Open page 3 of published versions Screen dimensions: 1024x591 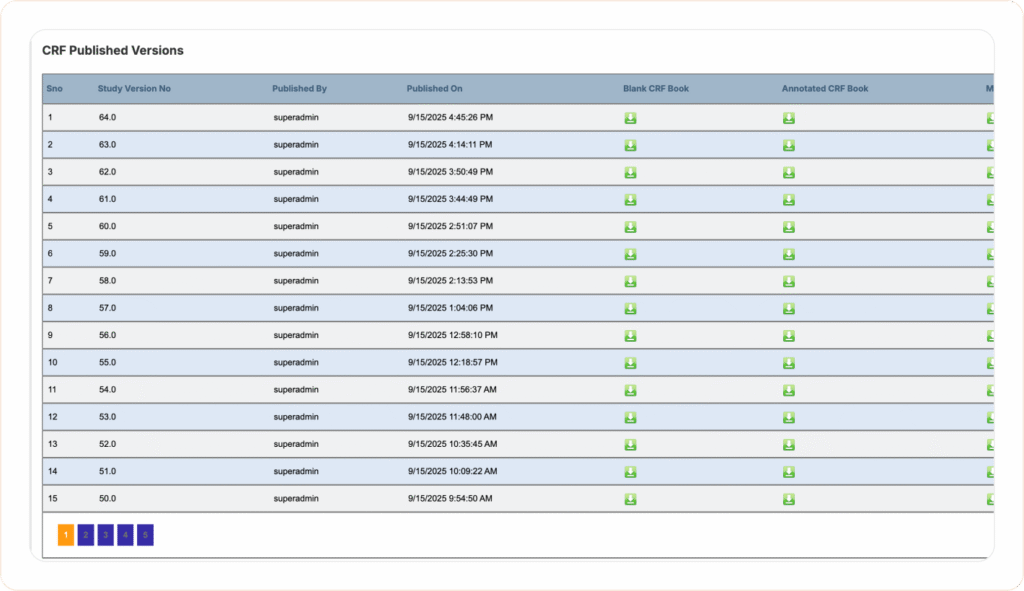pos(105,535)
